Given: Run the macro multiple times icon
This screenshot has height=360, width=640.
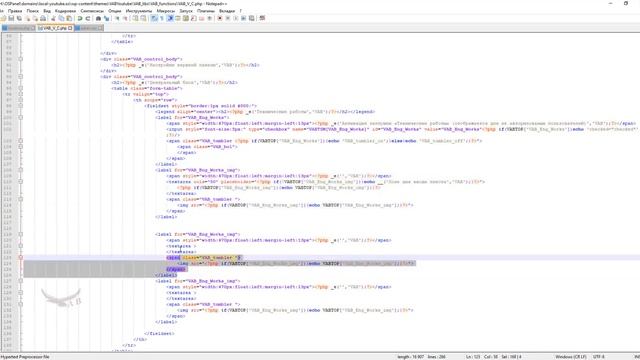Looking at the screenshot, I should pos(243,18).
